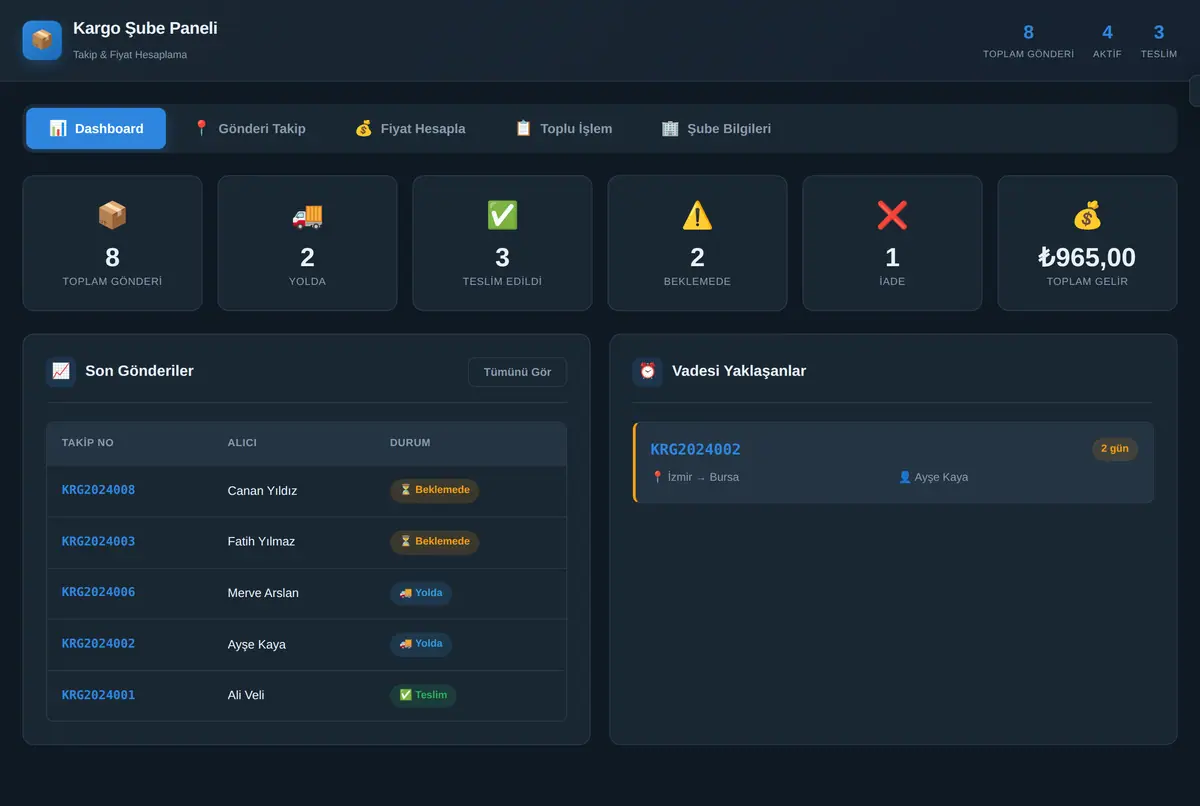Open KRG2024002 in the Son Gönderiler table
The width and height of the screenshot is (1200, 806).
(x=98, y=643)
